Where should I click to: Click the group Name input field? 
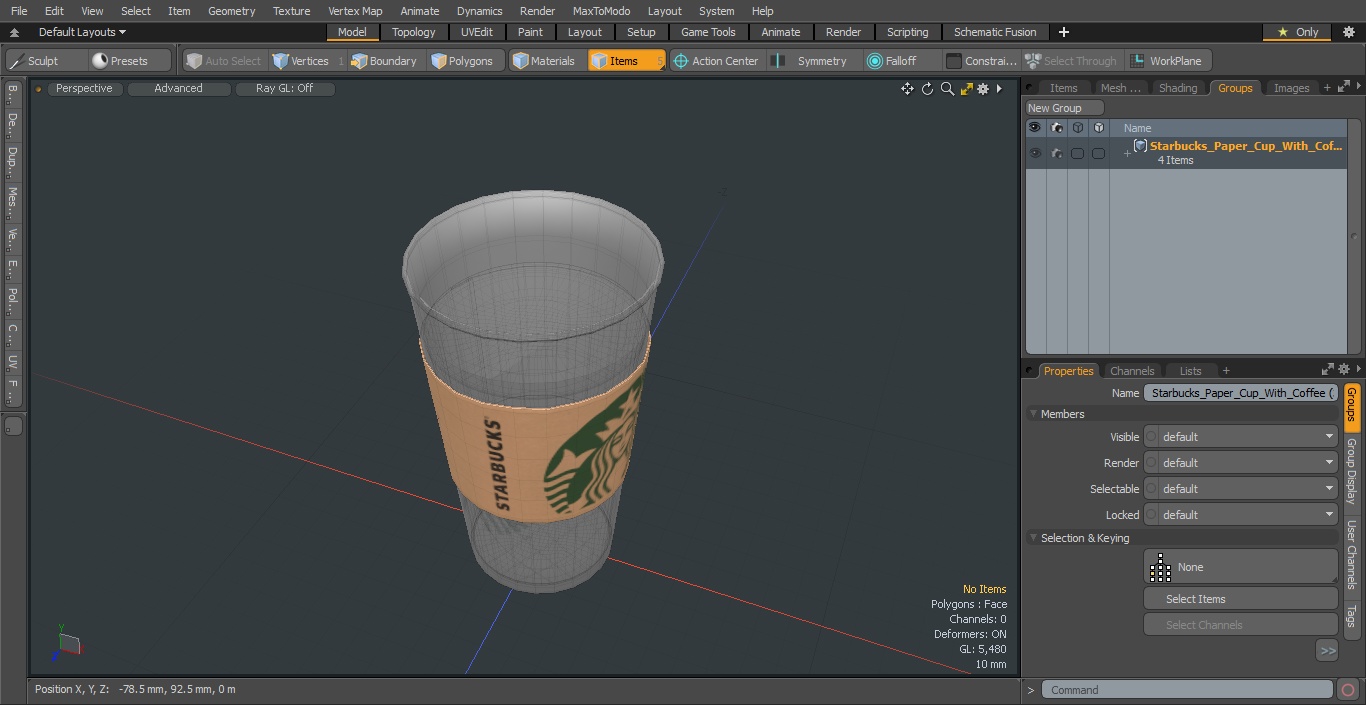coord(1240,393)
